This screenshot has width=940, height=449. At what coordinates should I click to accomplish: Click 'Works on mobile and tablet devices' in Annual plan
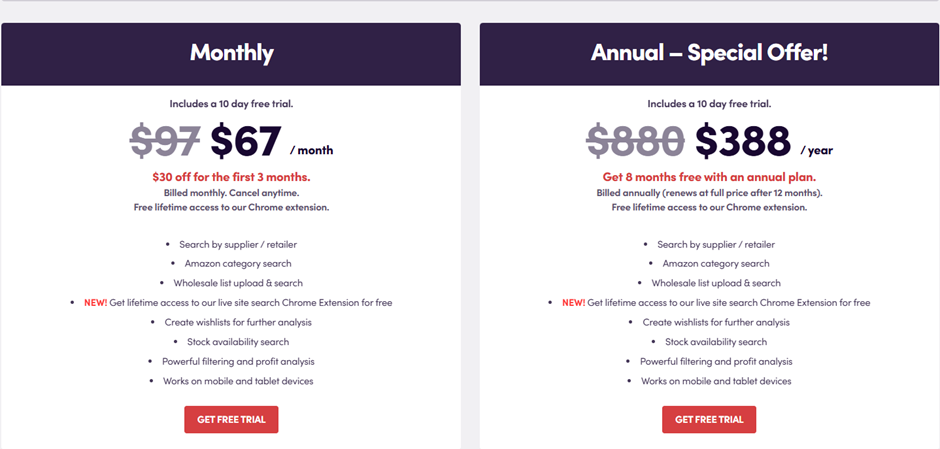tap(716, 381)
